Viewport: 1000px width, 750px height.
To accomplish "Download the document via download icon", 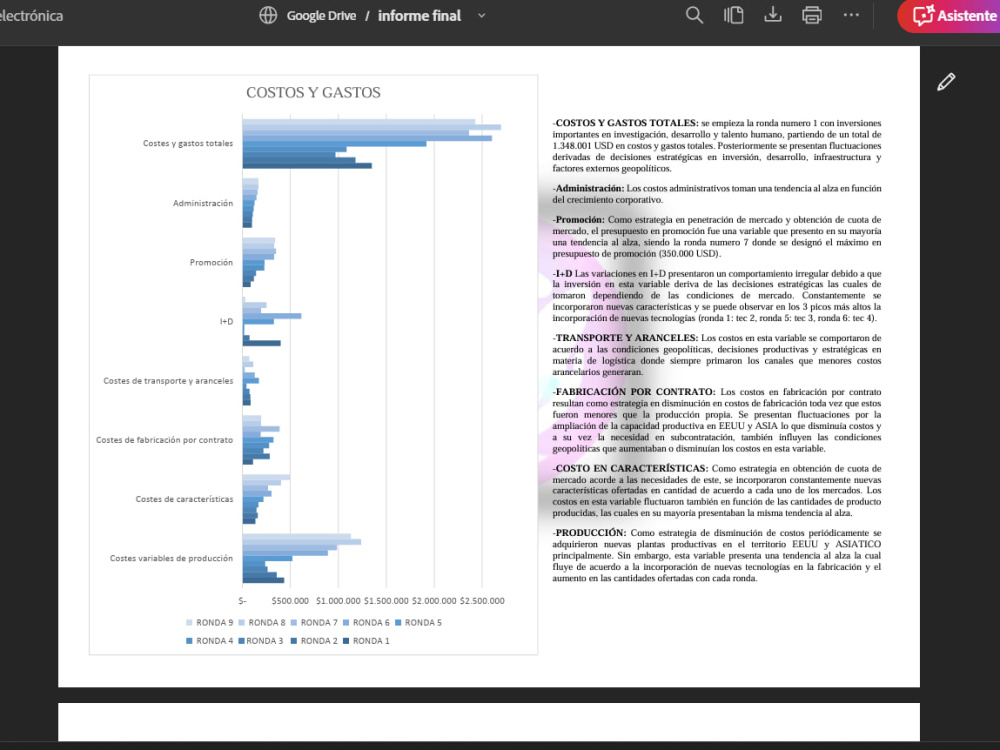I will pos(773,15).
